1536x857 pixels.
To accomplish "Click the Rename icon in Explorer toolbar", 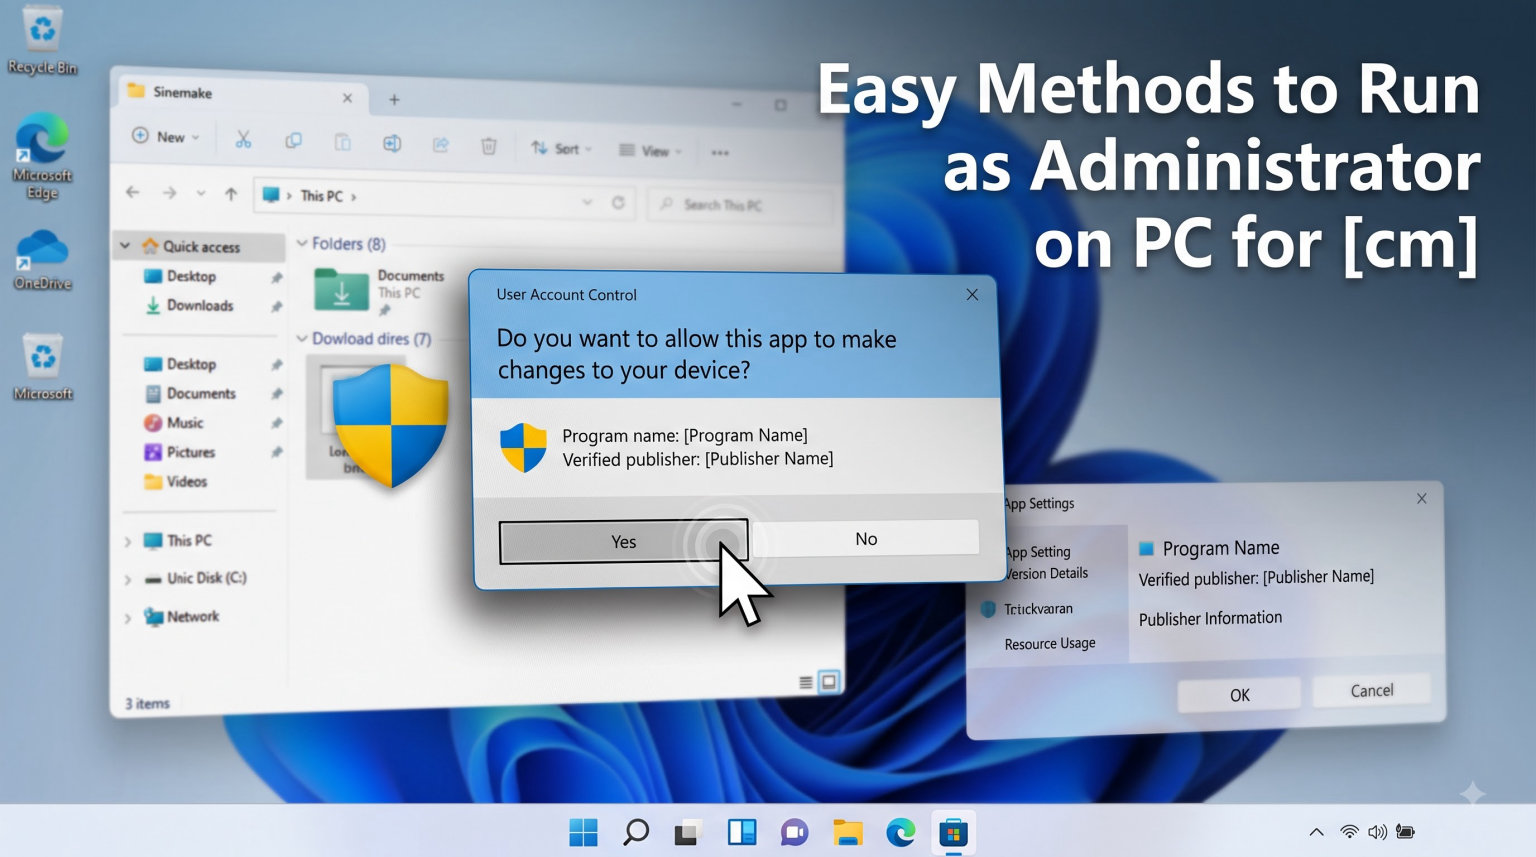I will pyautogui.click(x=392, y=143).
